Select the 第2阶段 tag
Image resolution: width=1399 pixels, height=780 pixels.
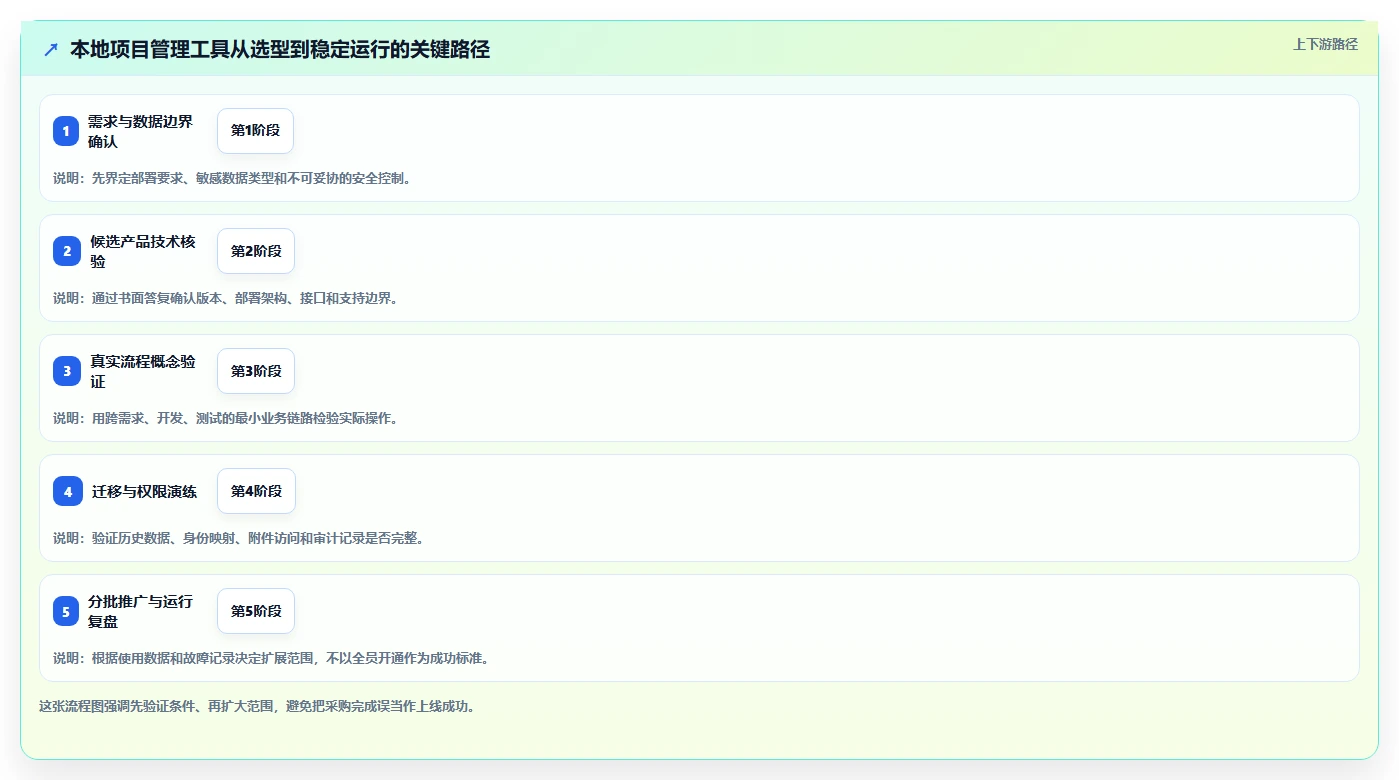click(x=256, y=251)
